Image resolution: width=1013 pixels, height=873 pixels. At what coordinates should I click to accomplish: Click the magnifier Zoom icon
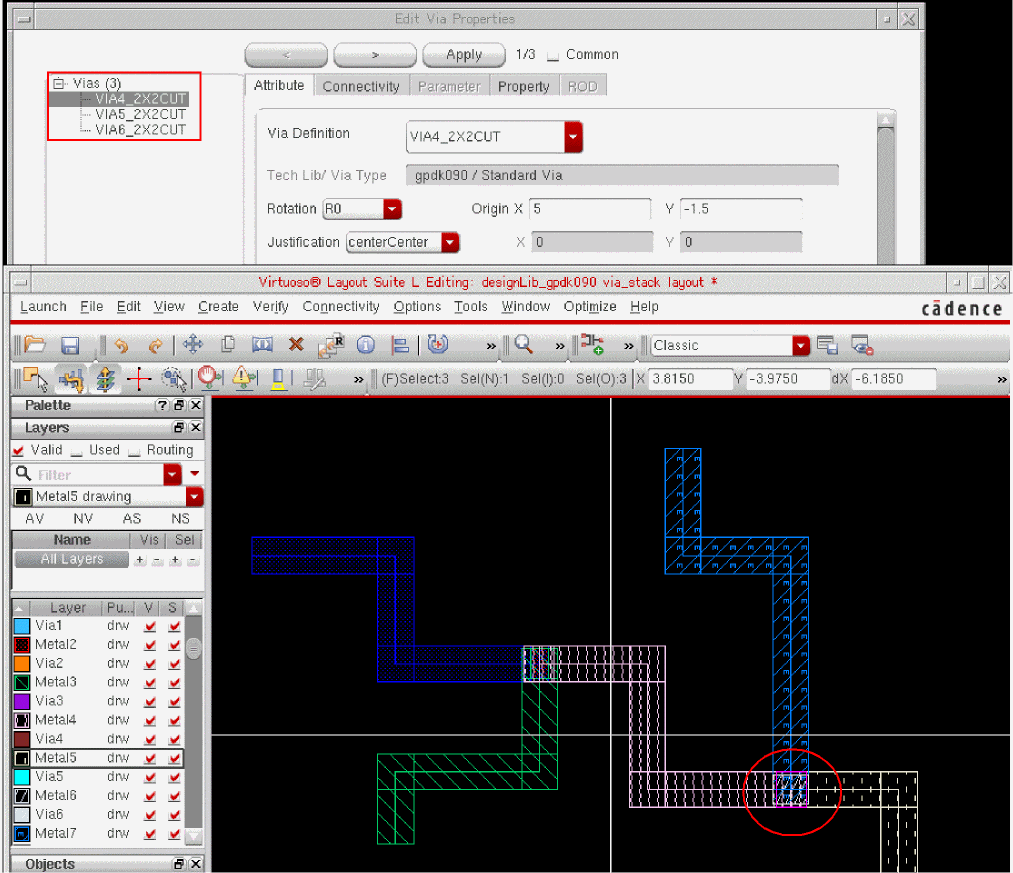coord(523,345)
